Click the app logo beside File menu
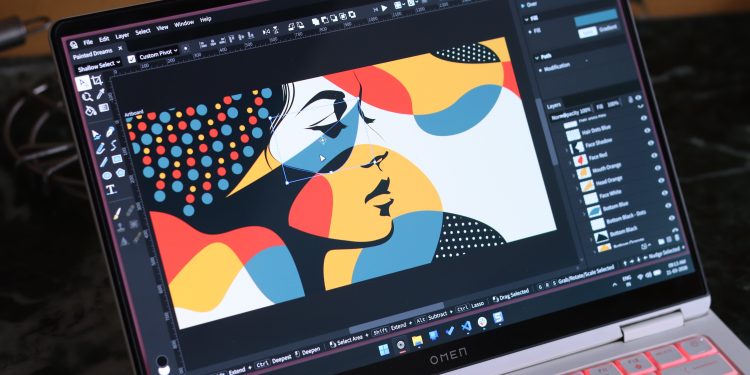This screenshot has height=375, width=750. (74, 44)
